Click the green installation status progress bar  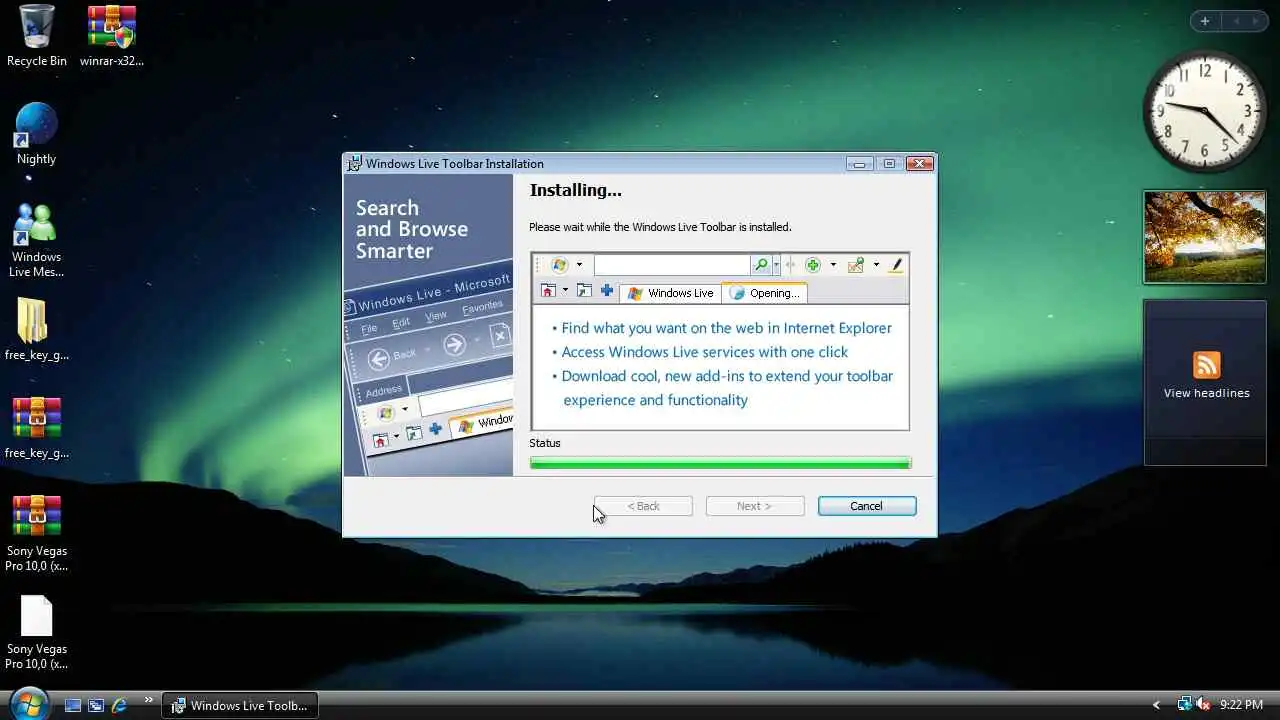(720, 463)
